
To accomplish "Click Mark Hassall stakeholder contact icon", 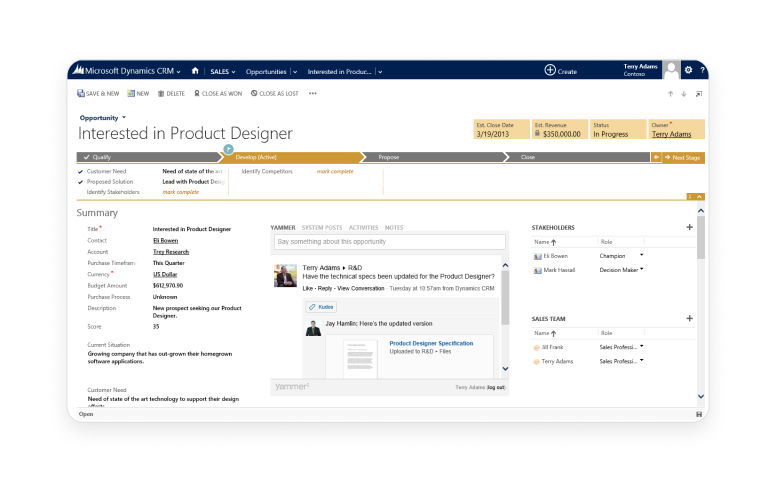I will pyautogui.click(x=537, y=270).
